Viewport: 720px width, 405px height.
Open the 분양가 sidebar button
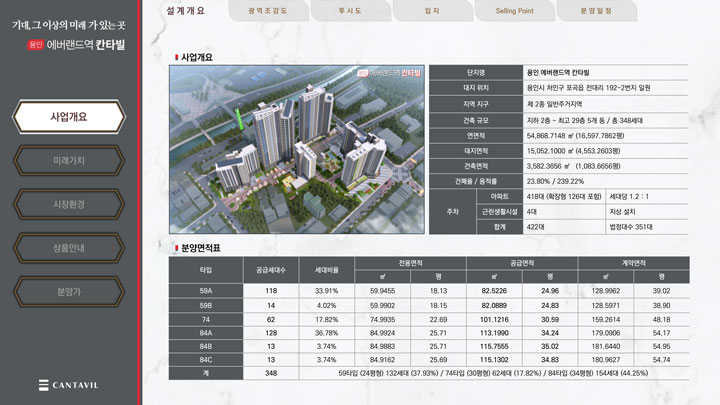(x=69, y=292)
